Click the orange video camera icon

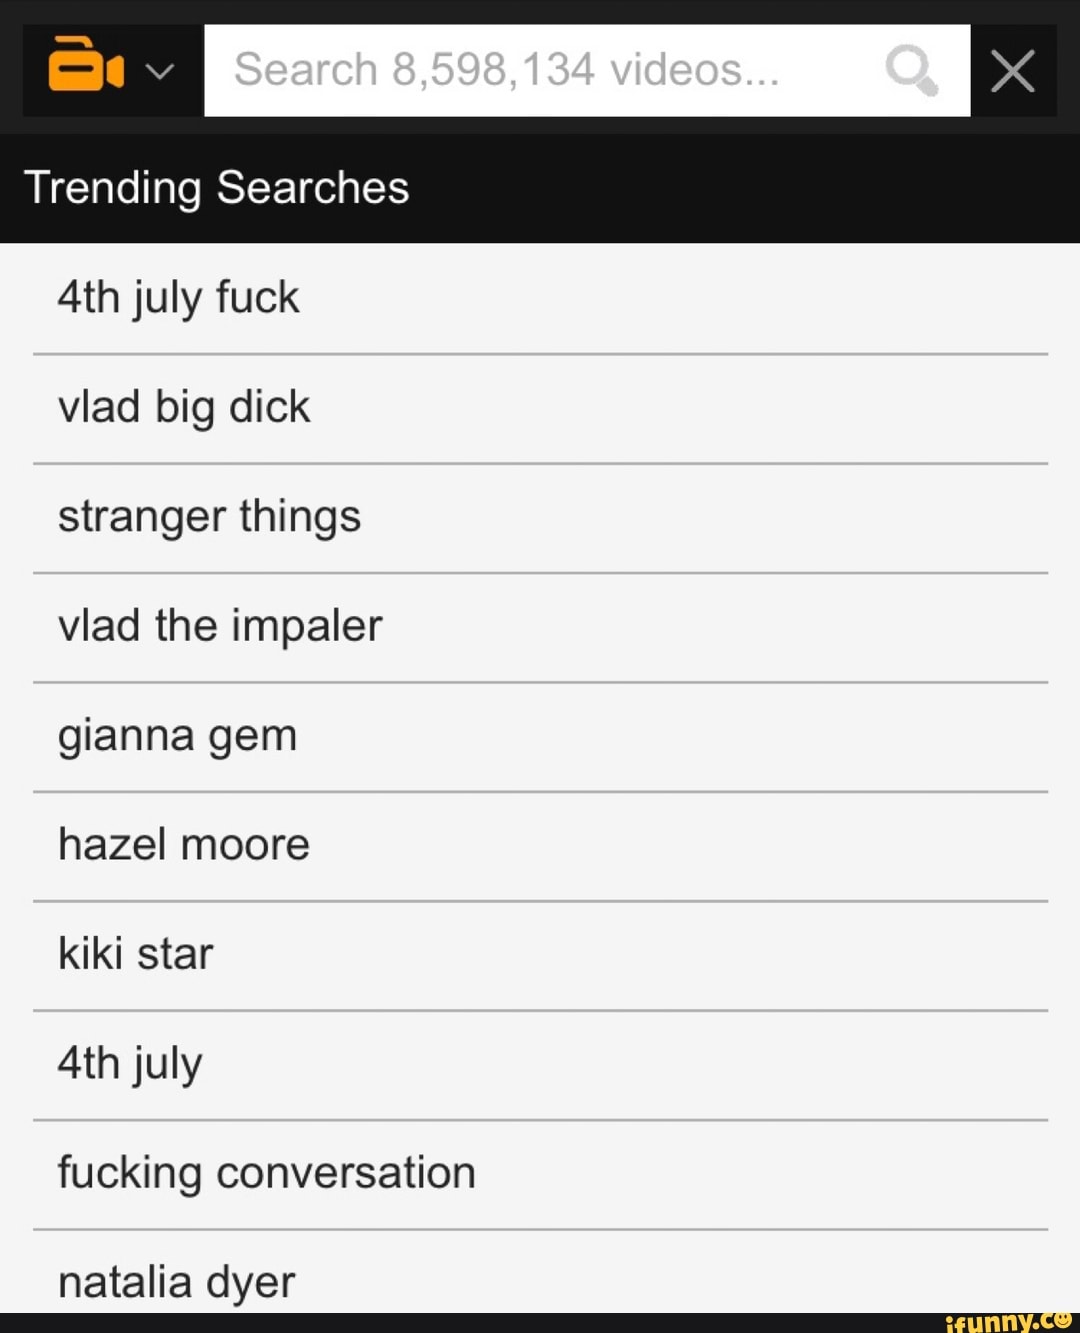[85, 65]
